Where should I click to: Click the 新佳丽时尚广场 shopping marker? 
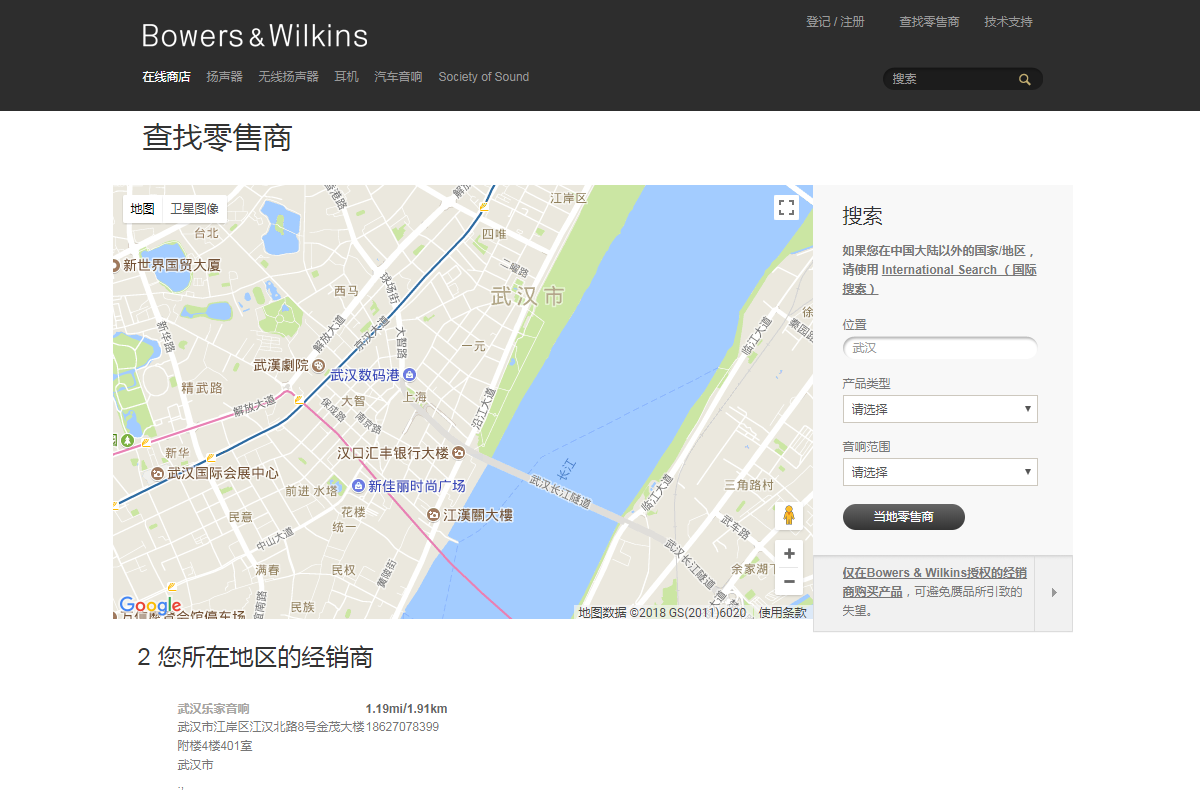point(358,486)
